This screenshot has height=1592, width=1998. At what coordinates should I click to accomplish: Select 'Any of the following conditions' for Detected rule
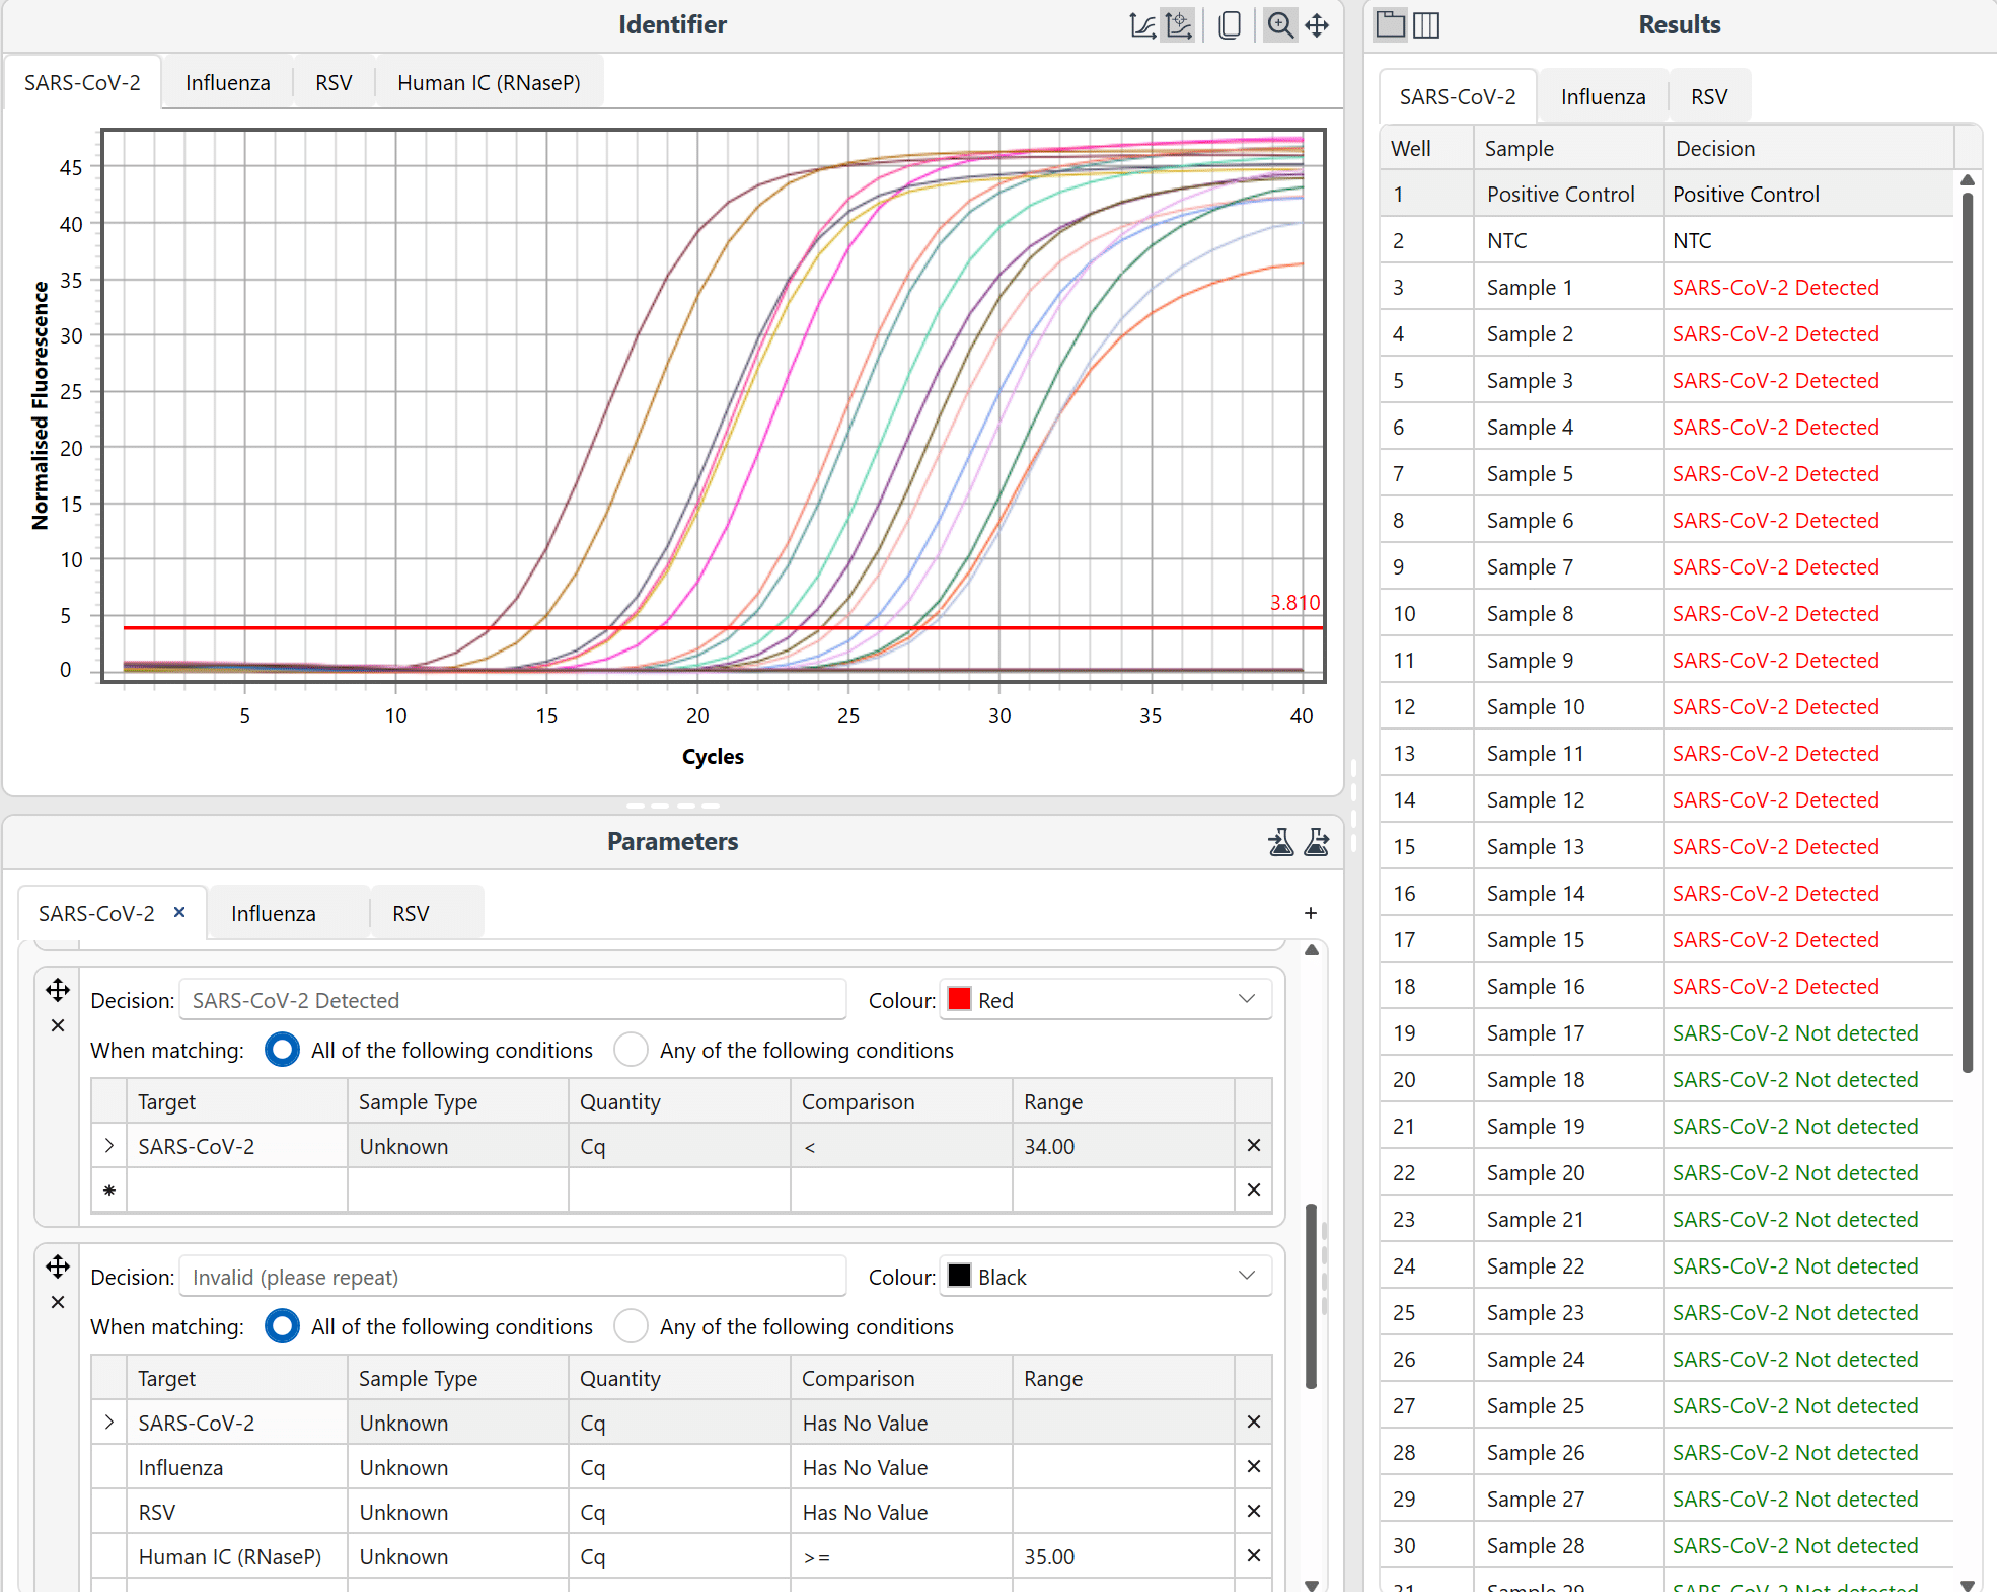631,1050
